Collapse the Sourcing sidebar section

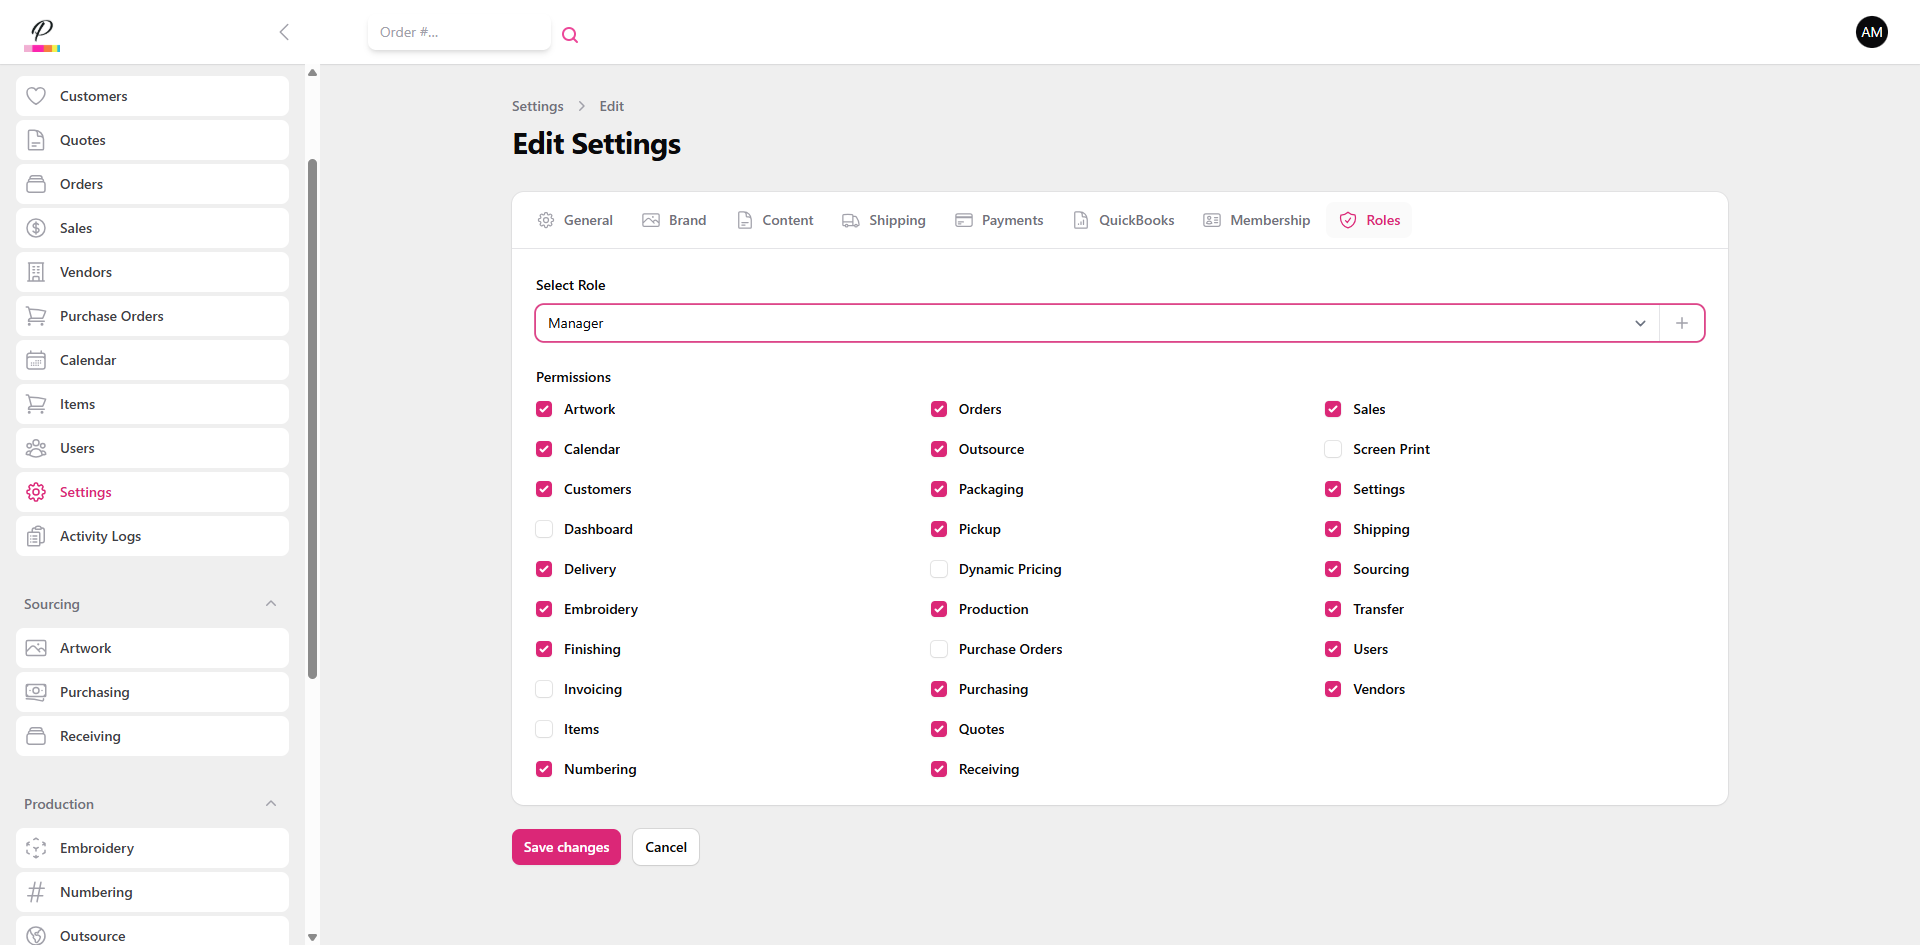(271, 604)
